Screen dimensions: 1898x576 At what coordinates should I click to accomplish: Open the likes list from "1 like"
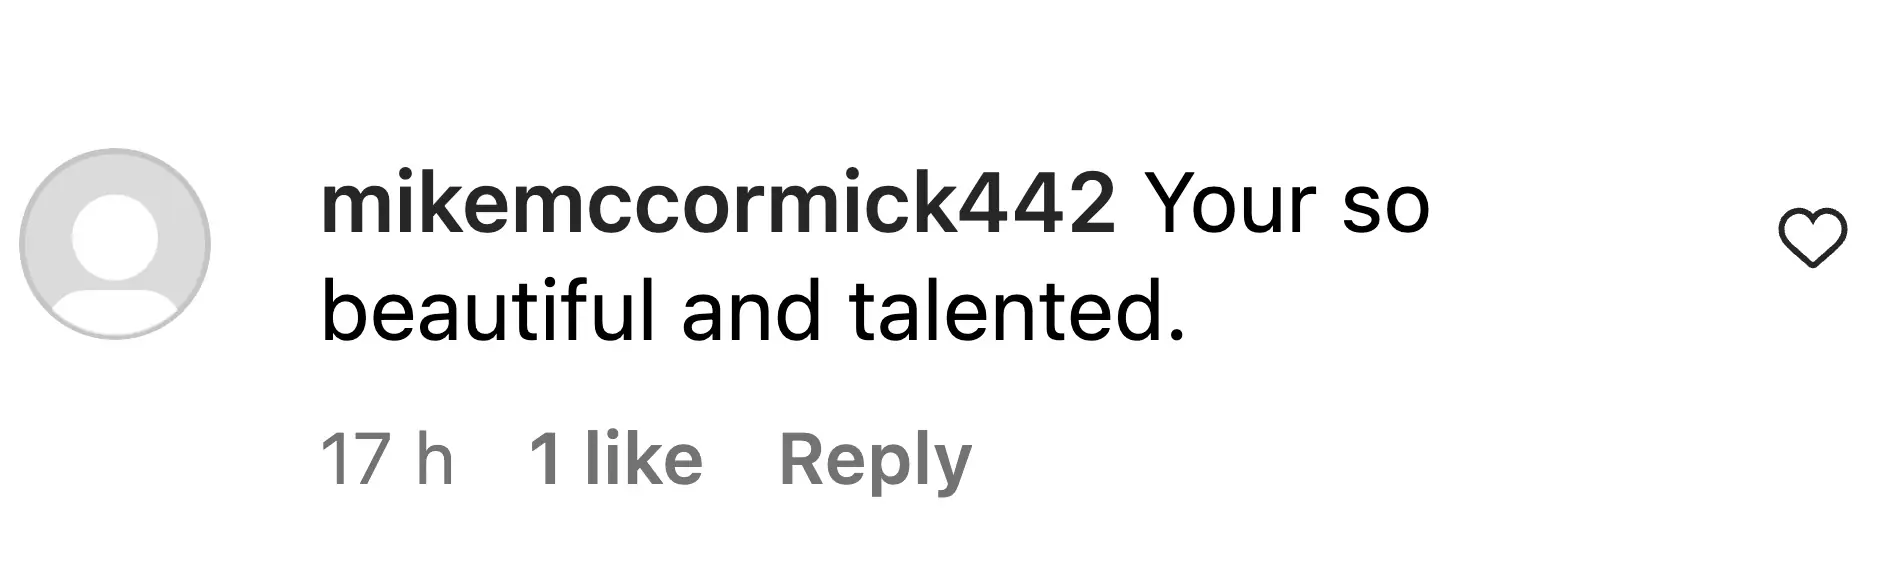615,460
